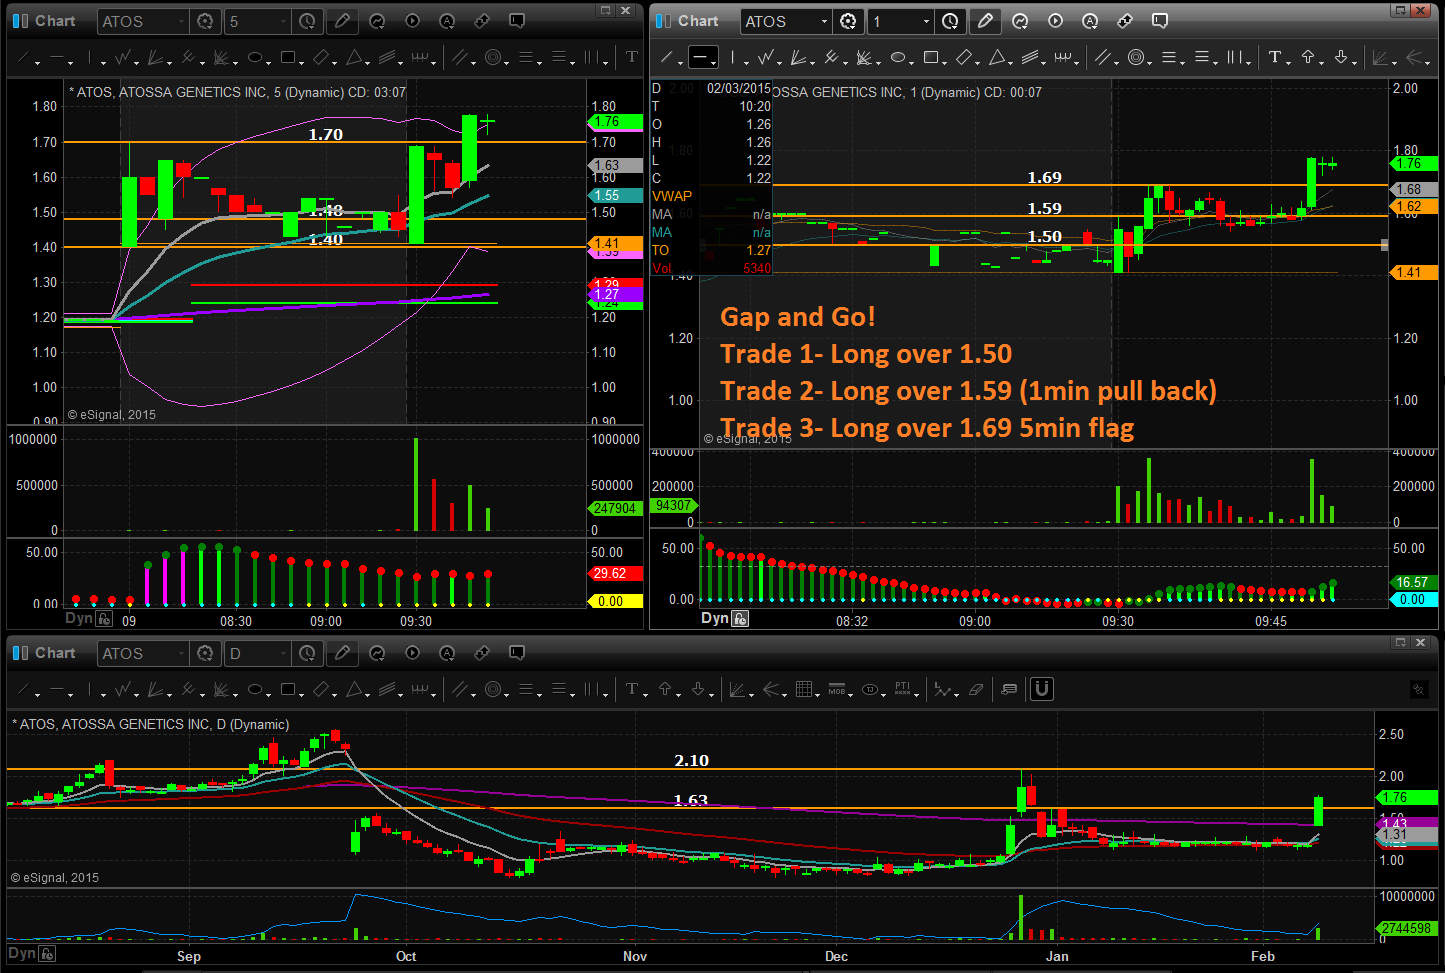
Task: Click the 2.10 line label in daily chart
Action: point(691,761)
